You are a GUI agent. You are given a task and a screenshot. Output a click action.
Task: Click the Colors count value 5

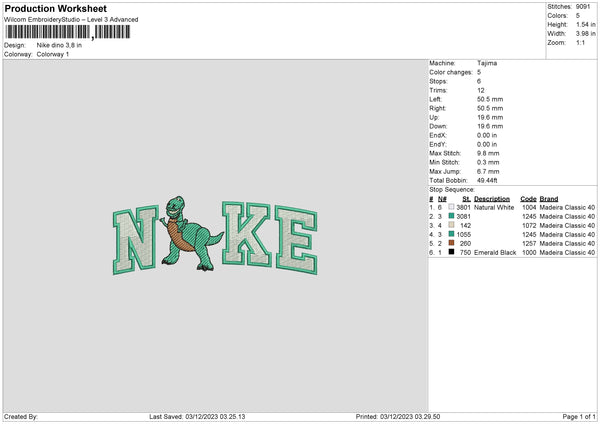coord(578,16)
